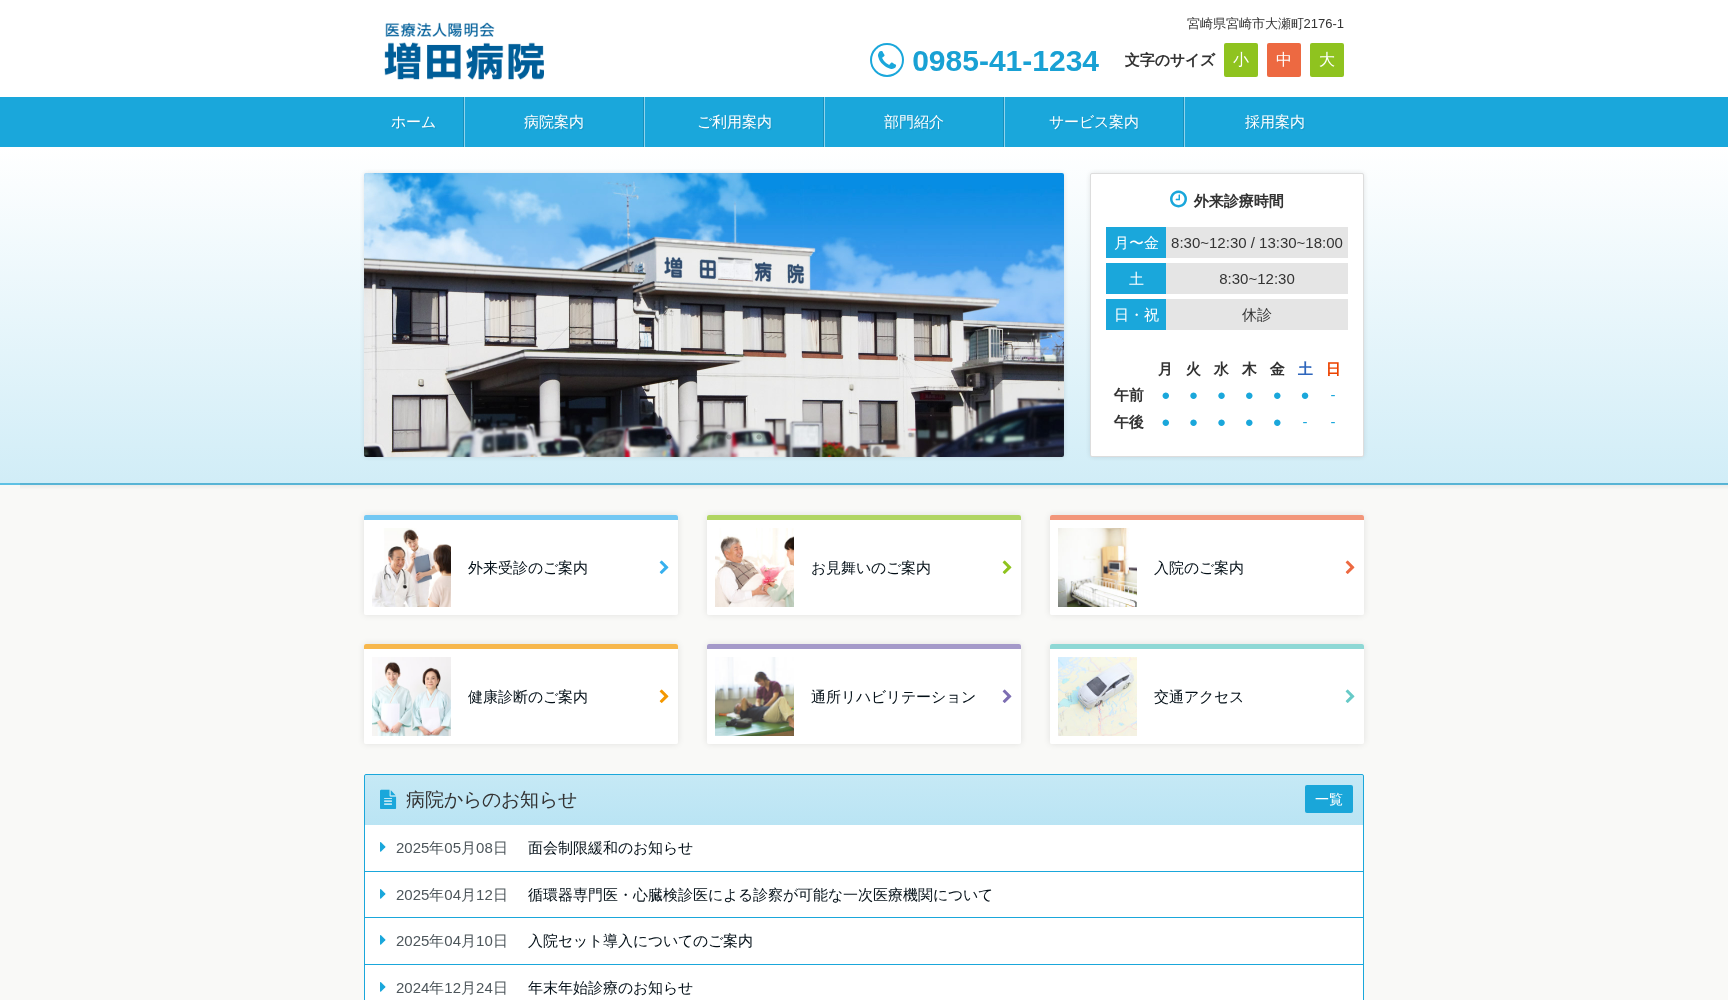
Task: Select the 小 text size option
Action: click(1240, 60)
